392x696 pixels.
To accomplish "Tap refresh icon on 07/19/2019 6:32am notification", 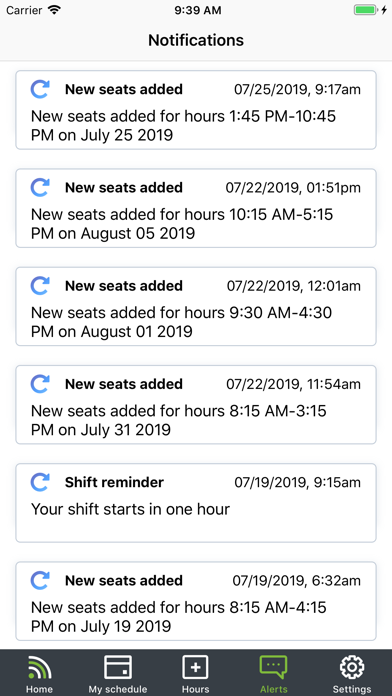I will click(40, 580).
